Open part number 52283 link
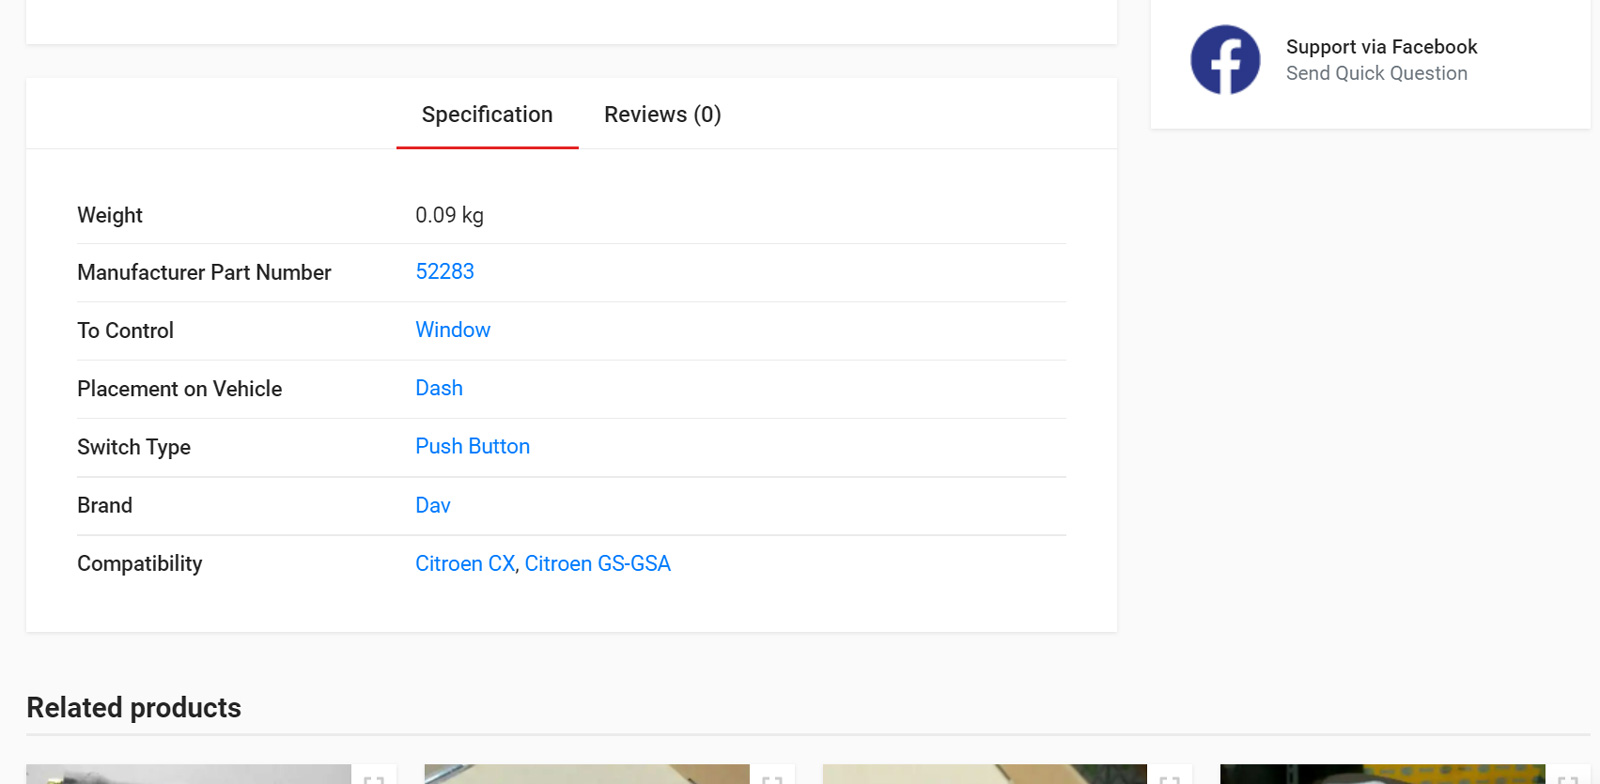This screenshot has height=784, width=1600. tap(445, 272)
